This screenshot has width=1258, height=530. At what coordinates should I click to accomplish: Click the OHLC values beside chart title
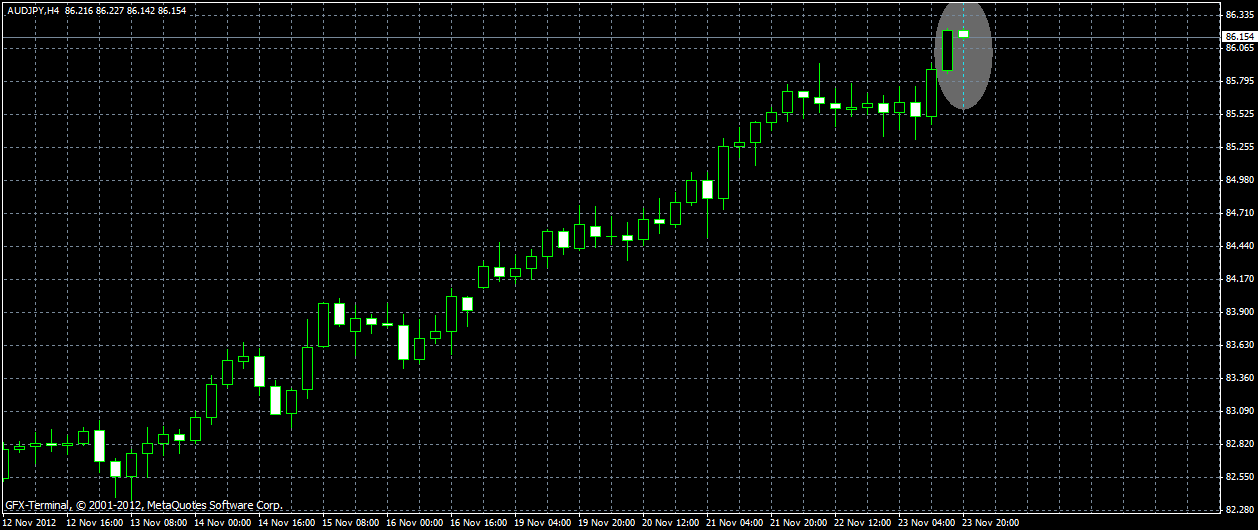[120, 9]
